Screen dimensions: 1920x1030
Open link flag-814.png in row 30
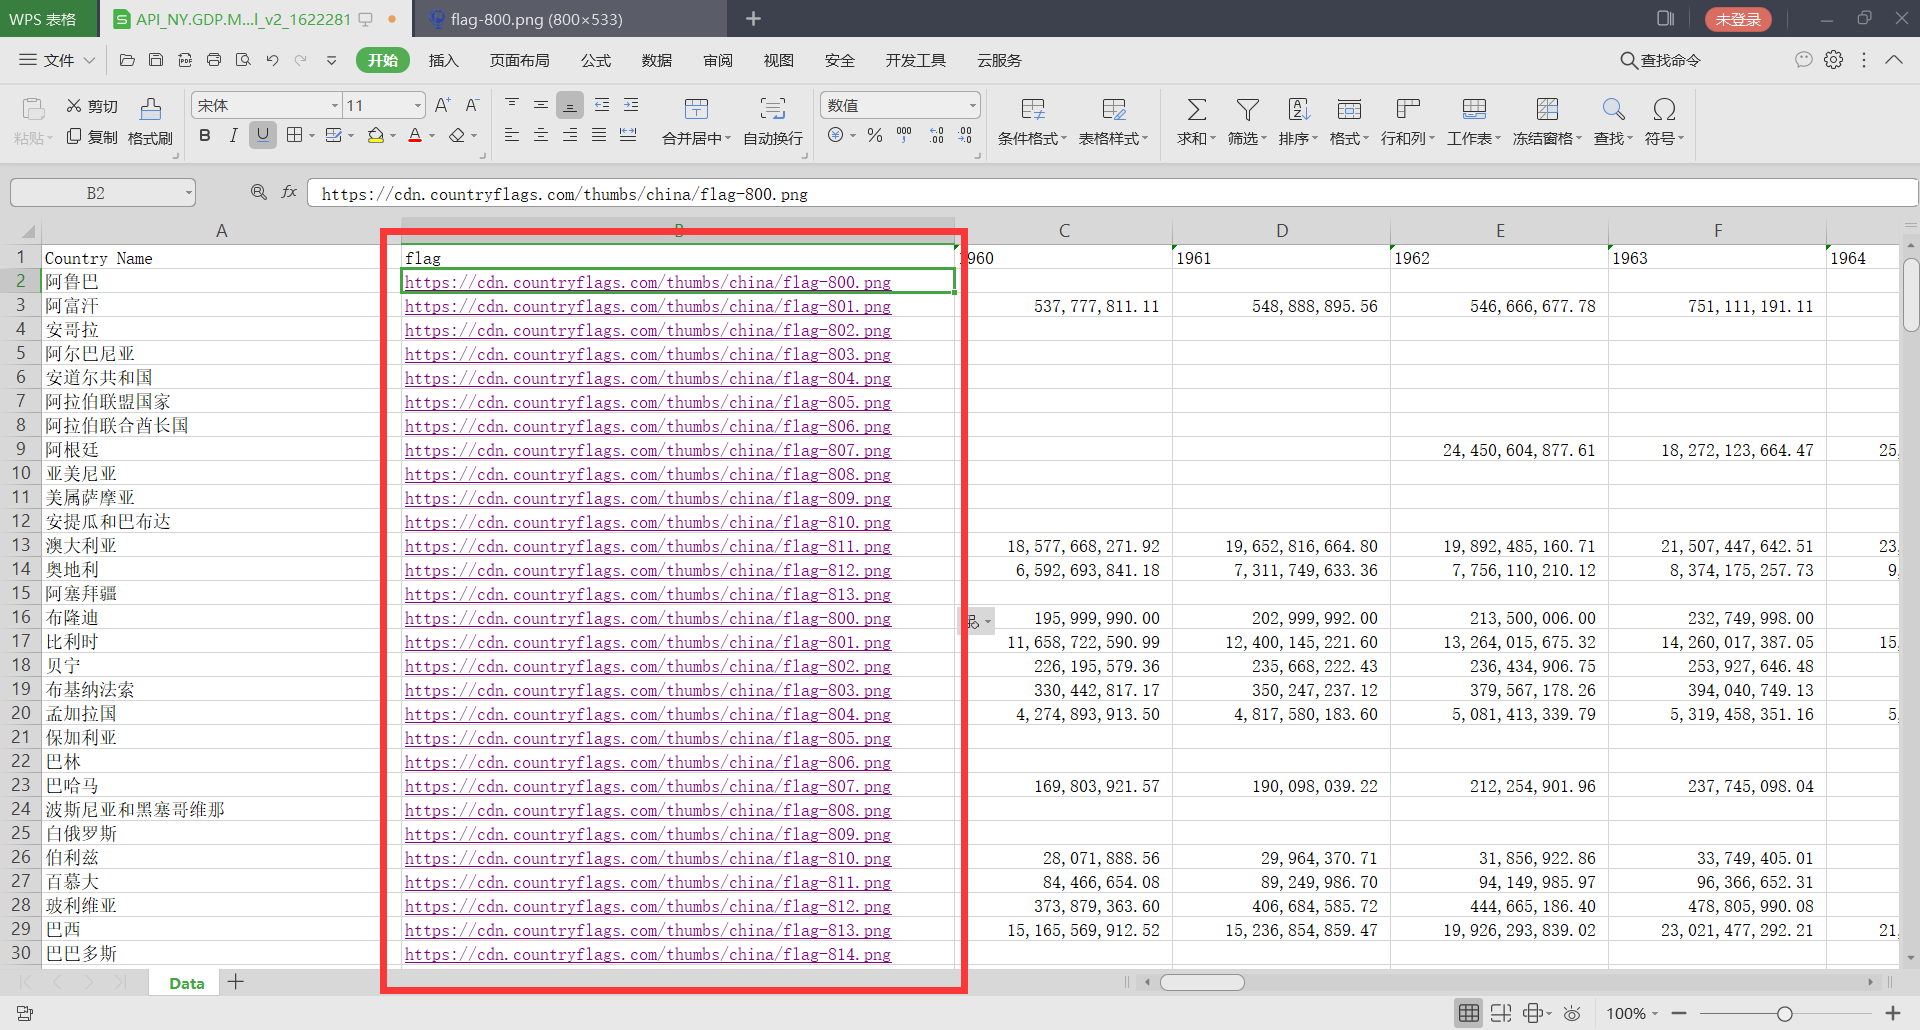(x=647, y=955)
